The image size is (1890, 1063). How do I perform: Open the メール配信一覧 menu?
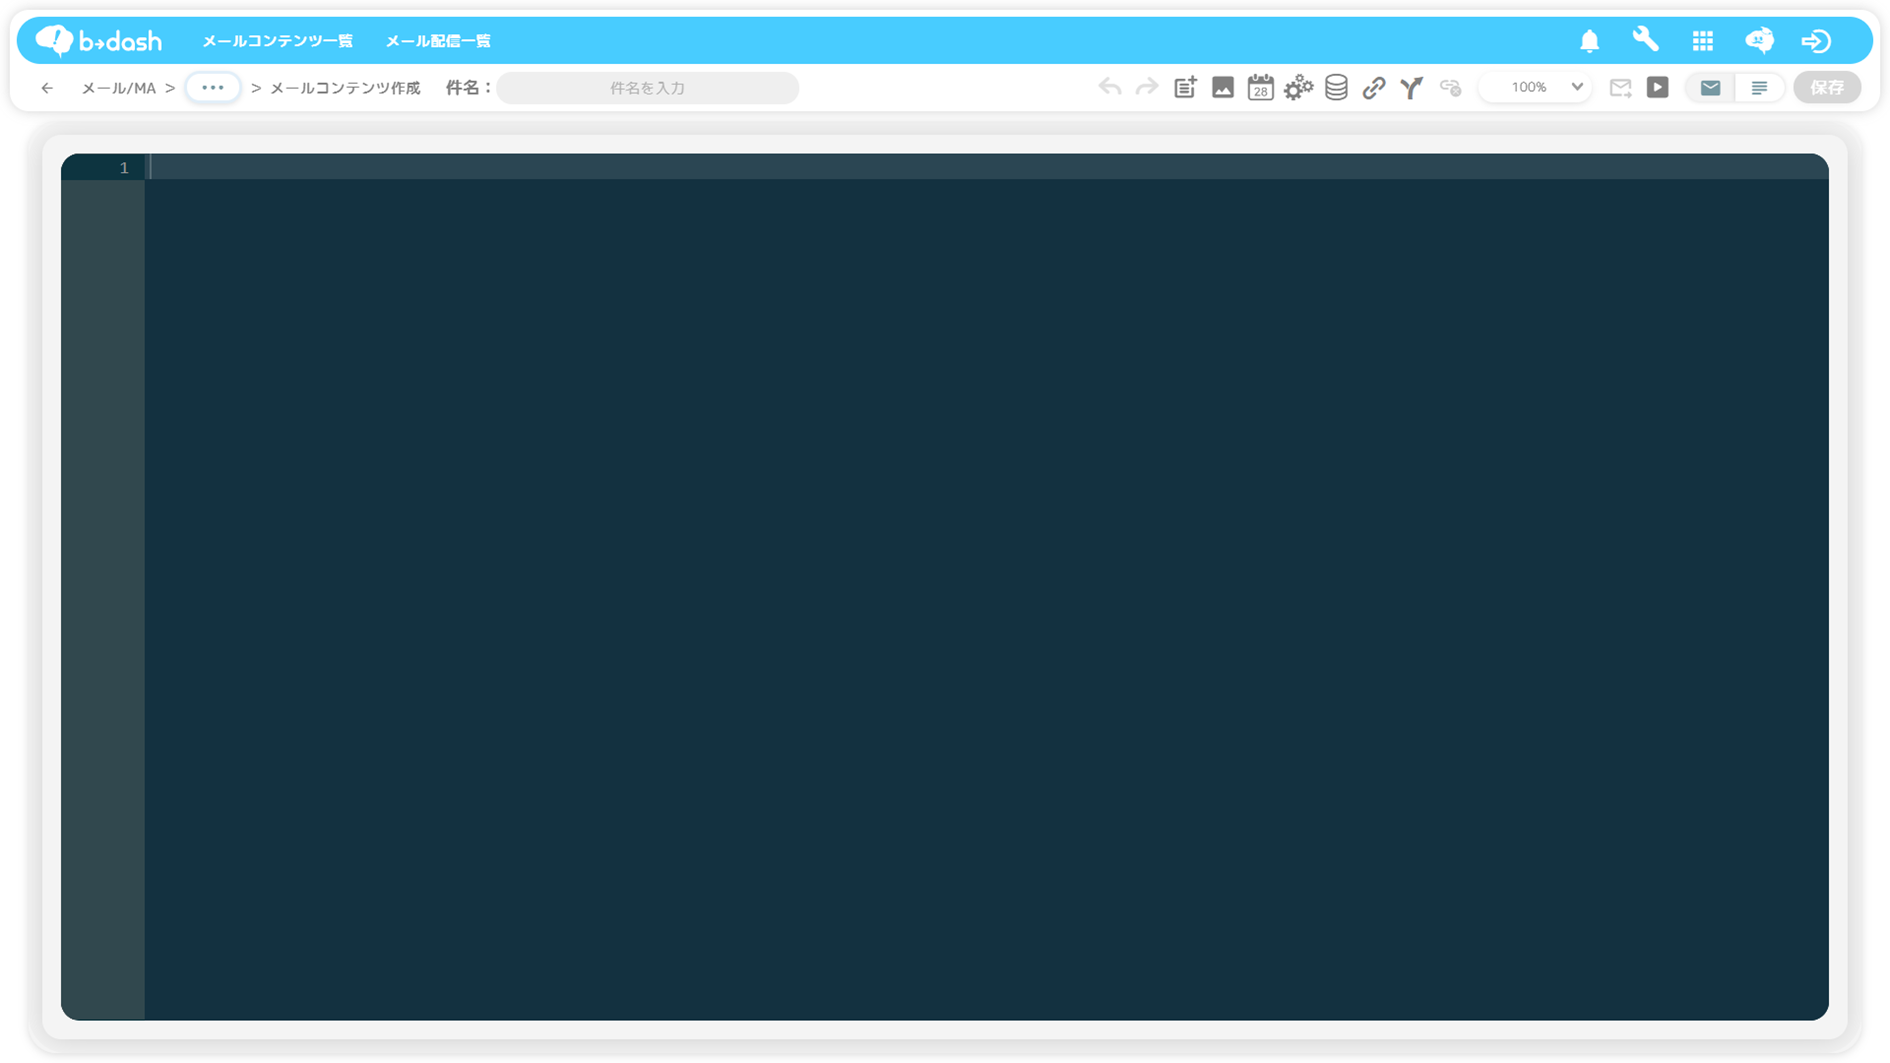click(438, 41)
